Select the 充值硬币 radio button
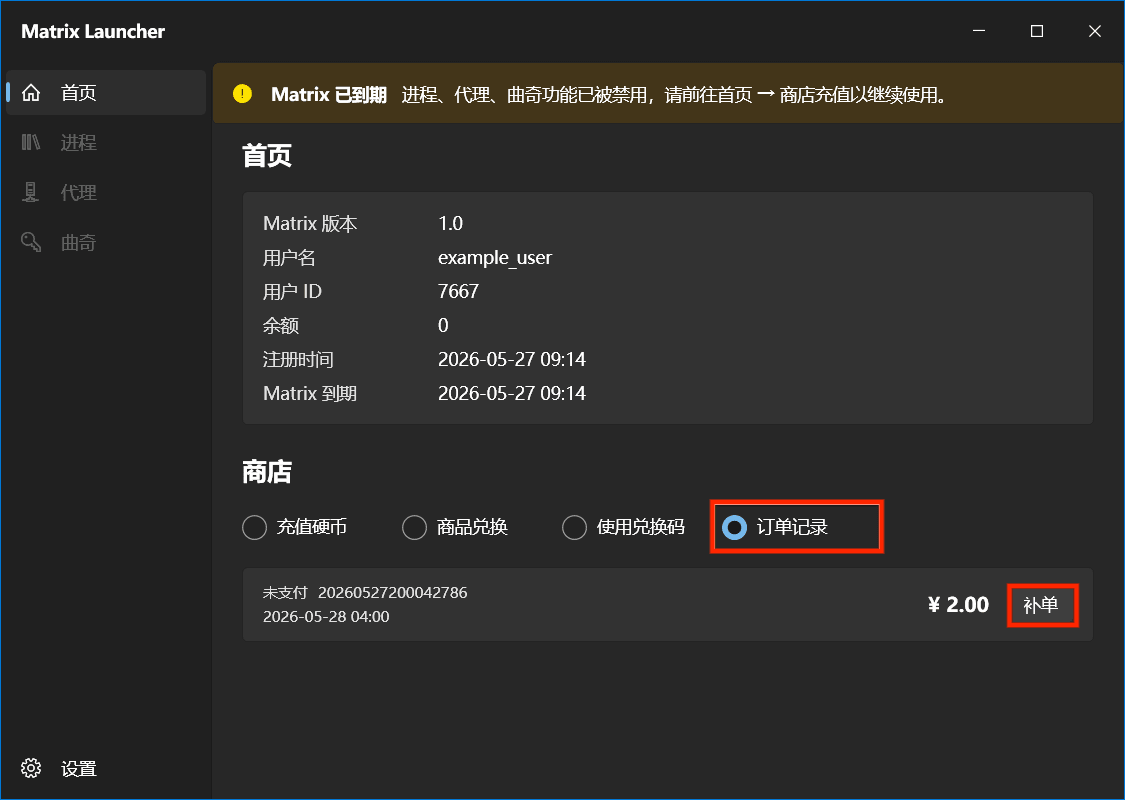Image resolution: width=1125 pixels, height=800 pixels. pos(255,527)
